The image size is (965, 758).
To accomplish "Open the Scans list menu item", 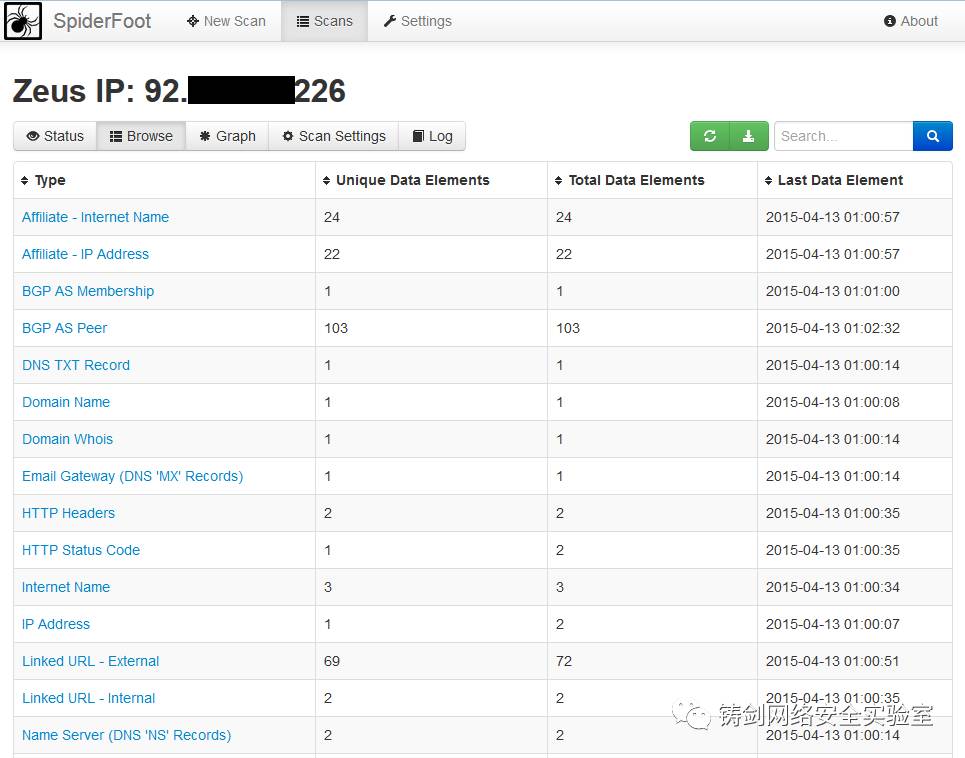I will [324, 21].
